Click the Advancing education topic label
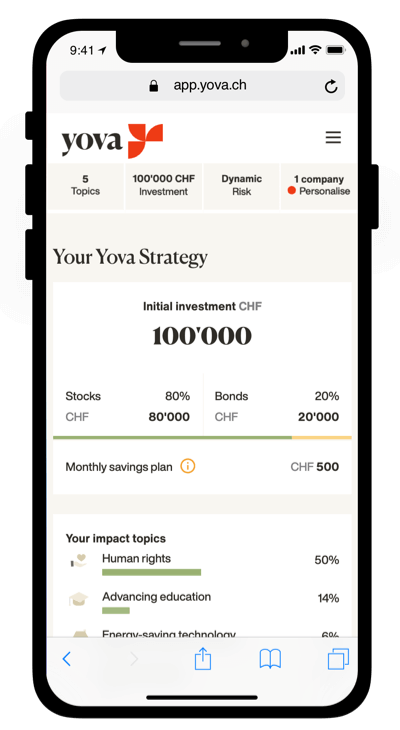400x730 pixels. click(156, 597)
